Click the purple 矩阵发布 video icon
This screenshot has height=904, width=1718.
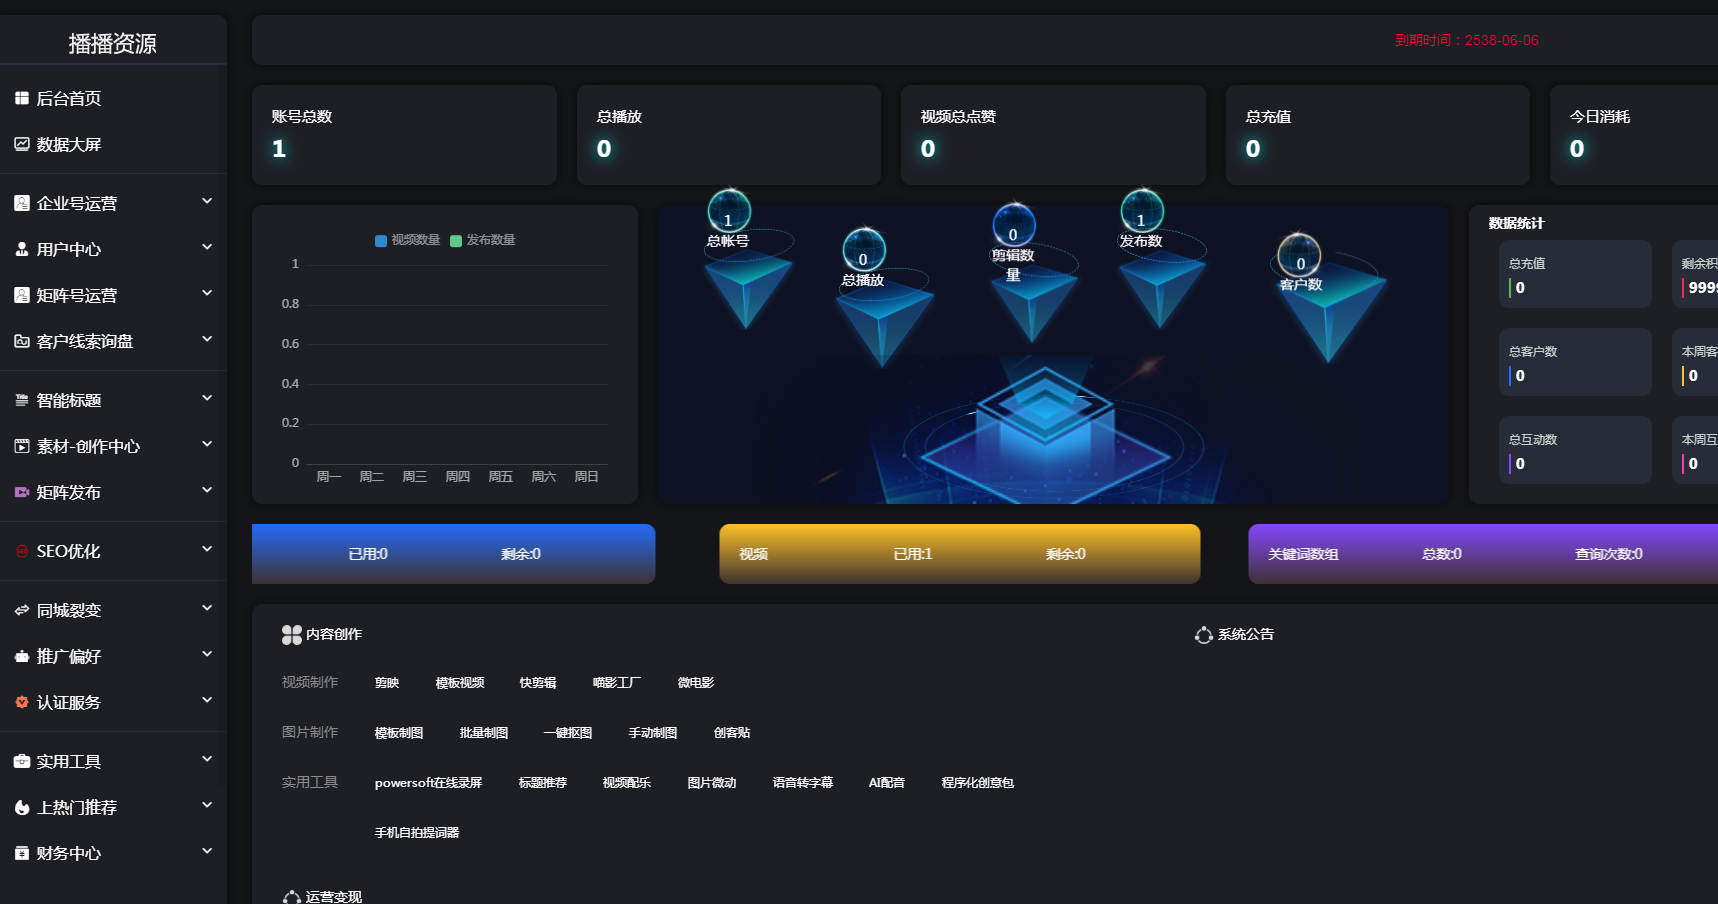22,492
